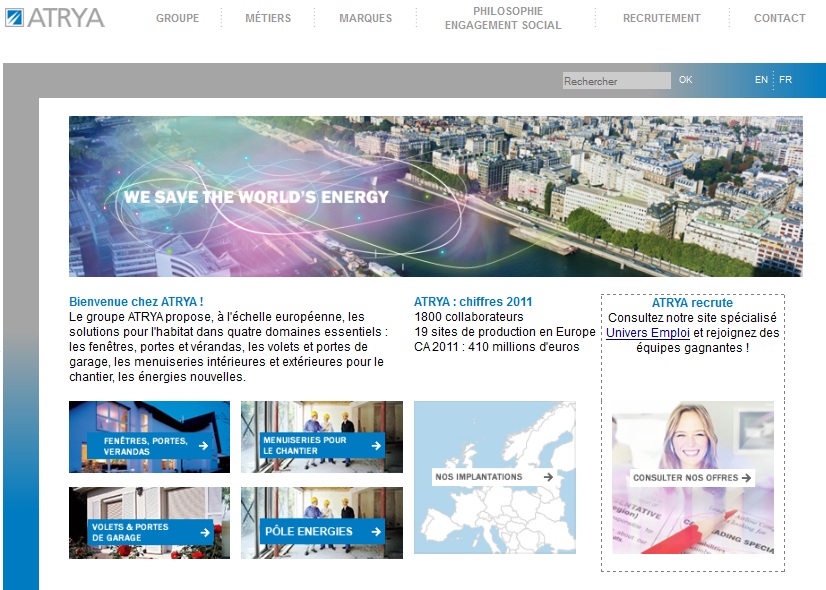The width and height of the screenshot is (826, 590).
Task: Focus the Rechercher search field
Action: click(616, 81)
